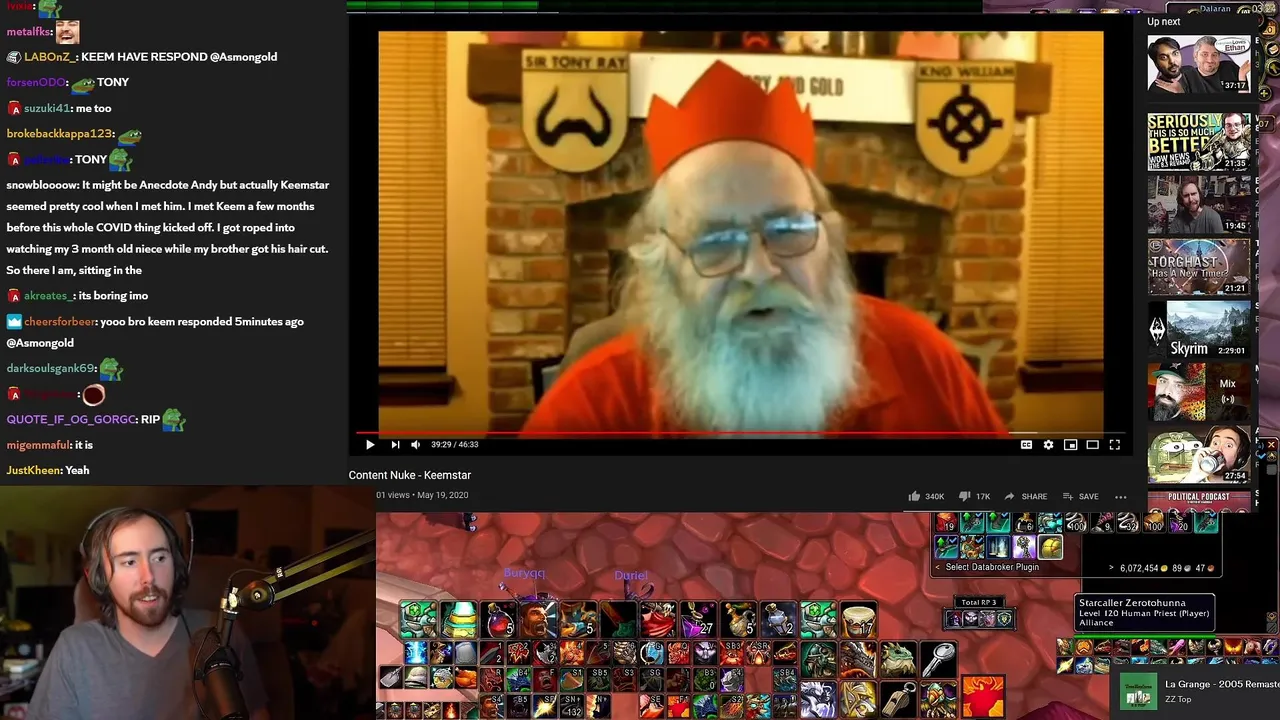Click username cheersforbeer in chat
This screenshot has width=1280, height=720.
60,322
